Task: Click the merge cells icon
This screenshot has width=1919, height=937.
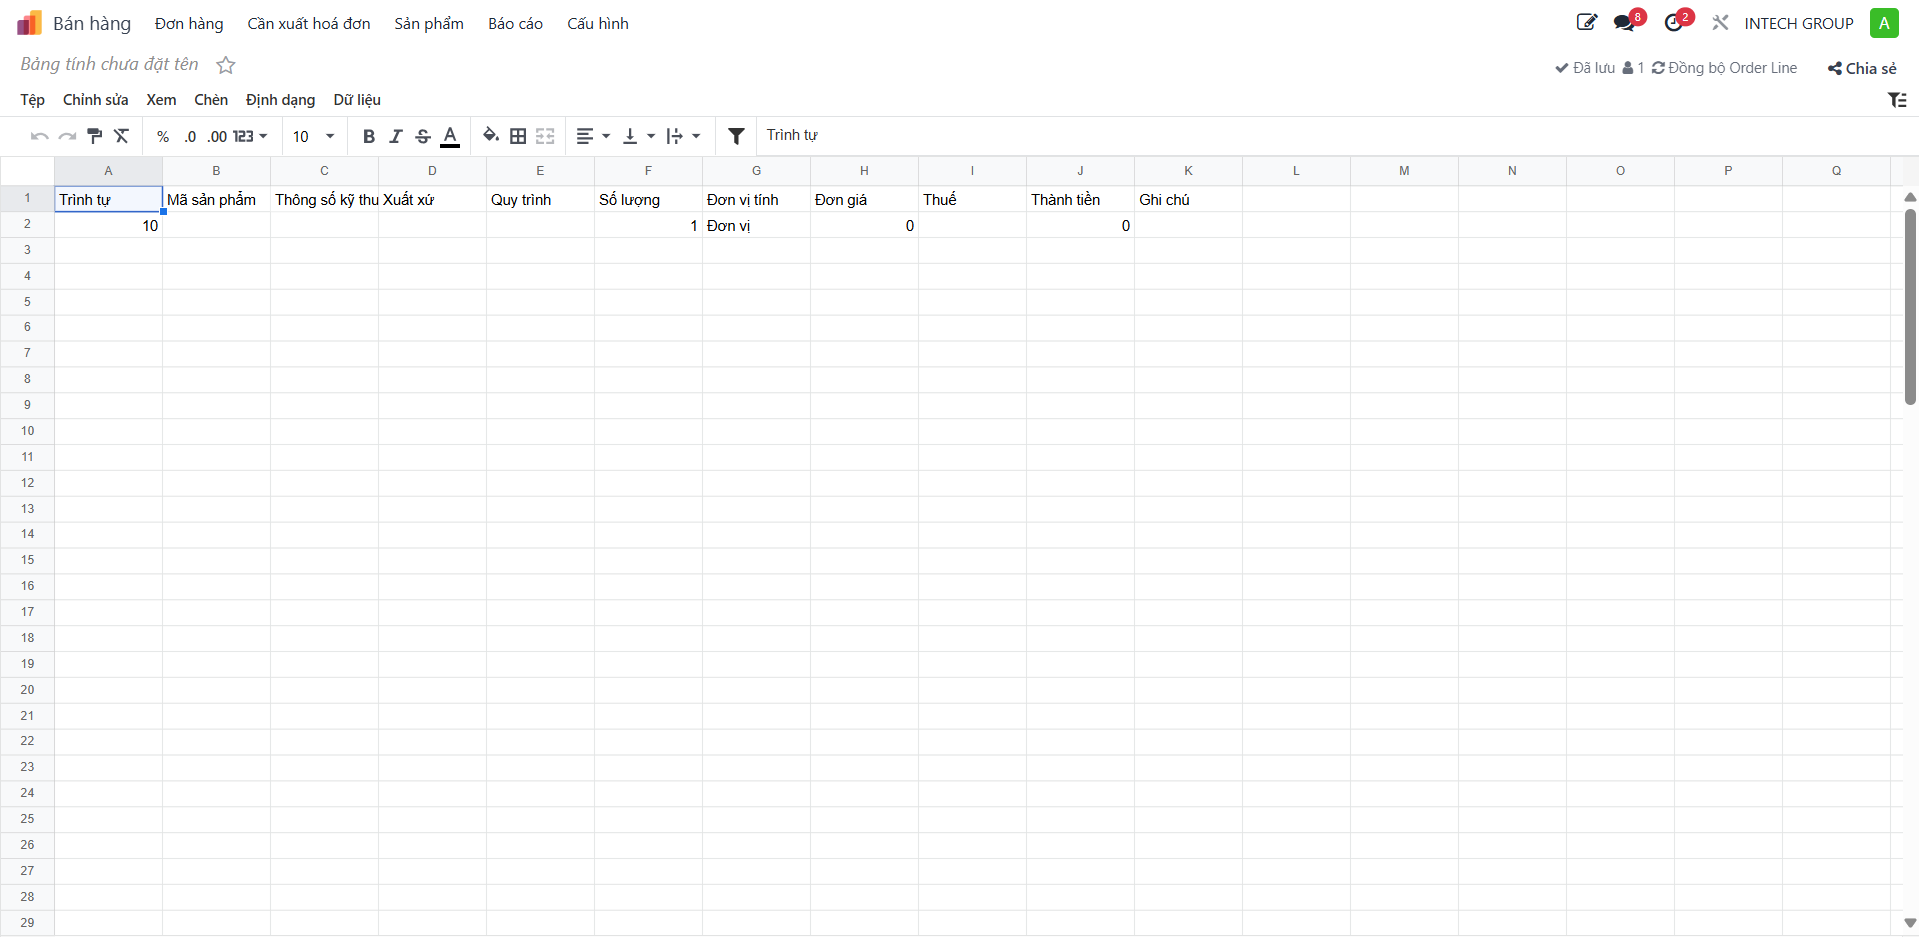Action: pos(545,136)
